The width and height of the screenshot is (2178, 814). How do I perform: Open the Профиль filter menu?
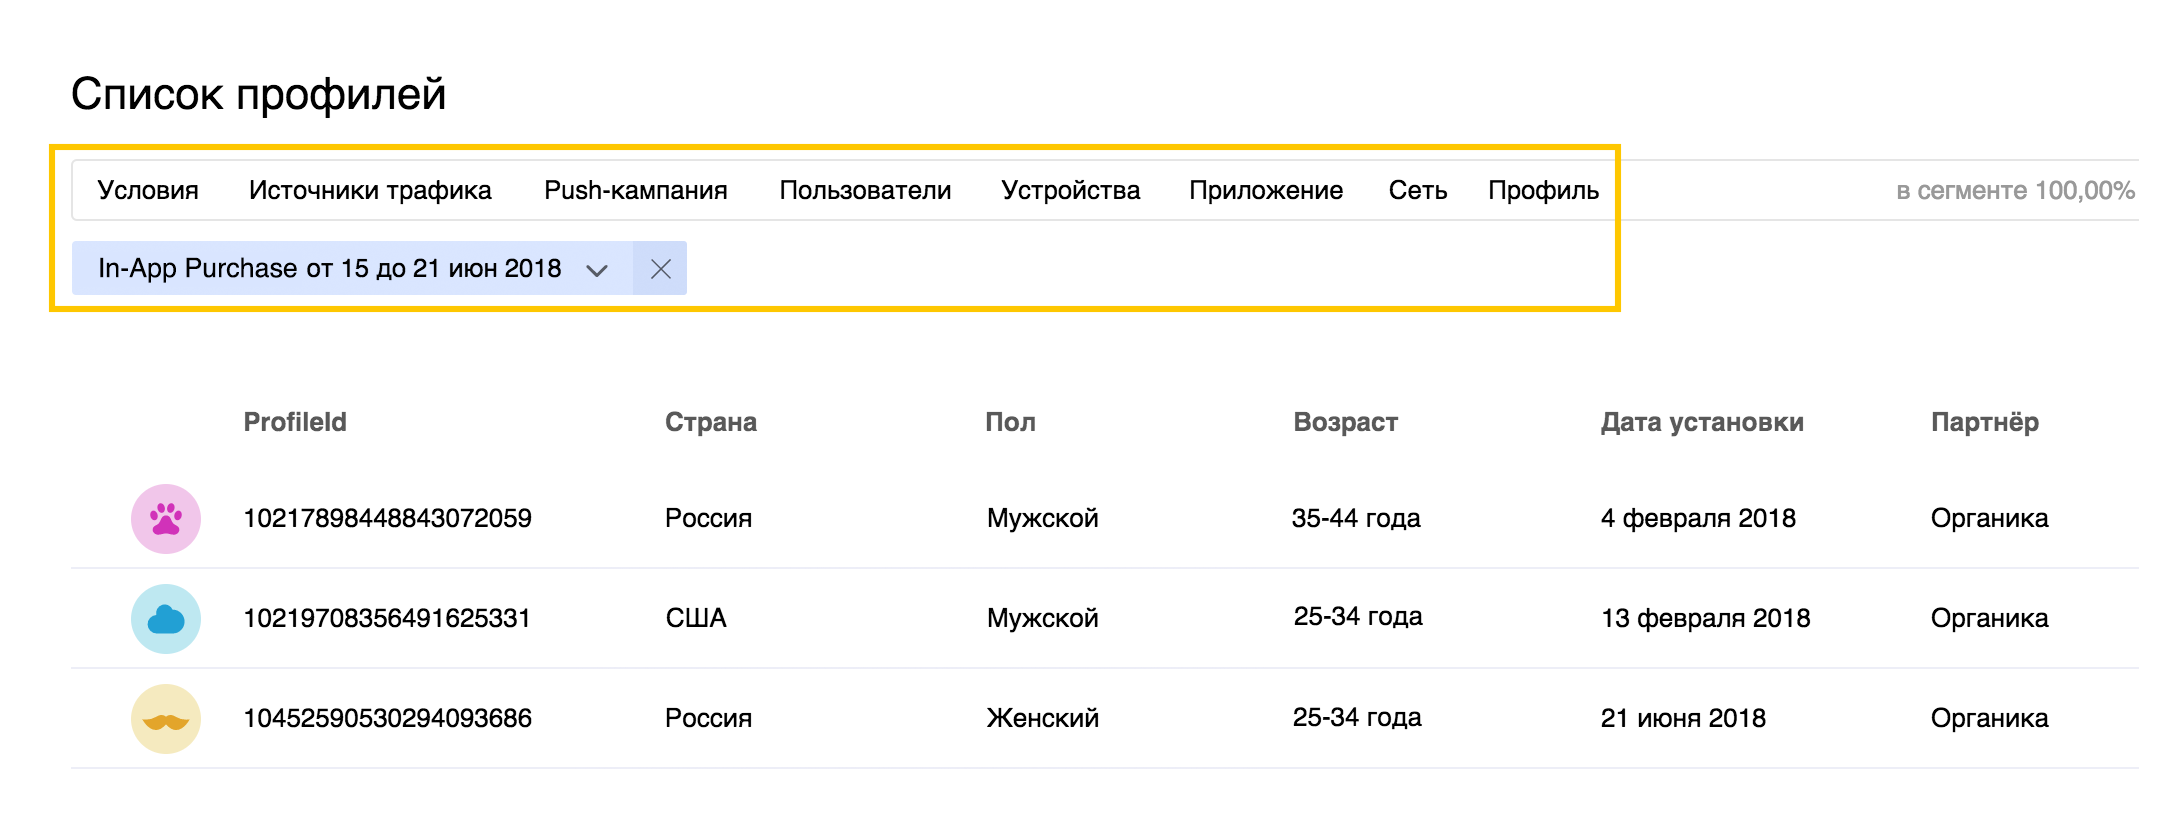(x=1543, y=191)
